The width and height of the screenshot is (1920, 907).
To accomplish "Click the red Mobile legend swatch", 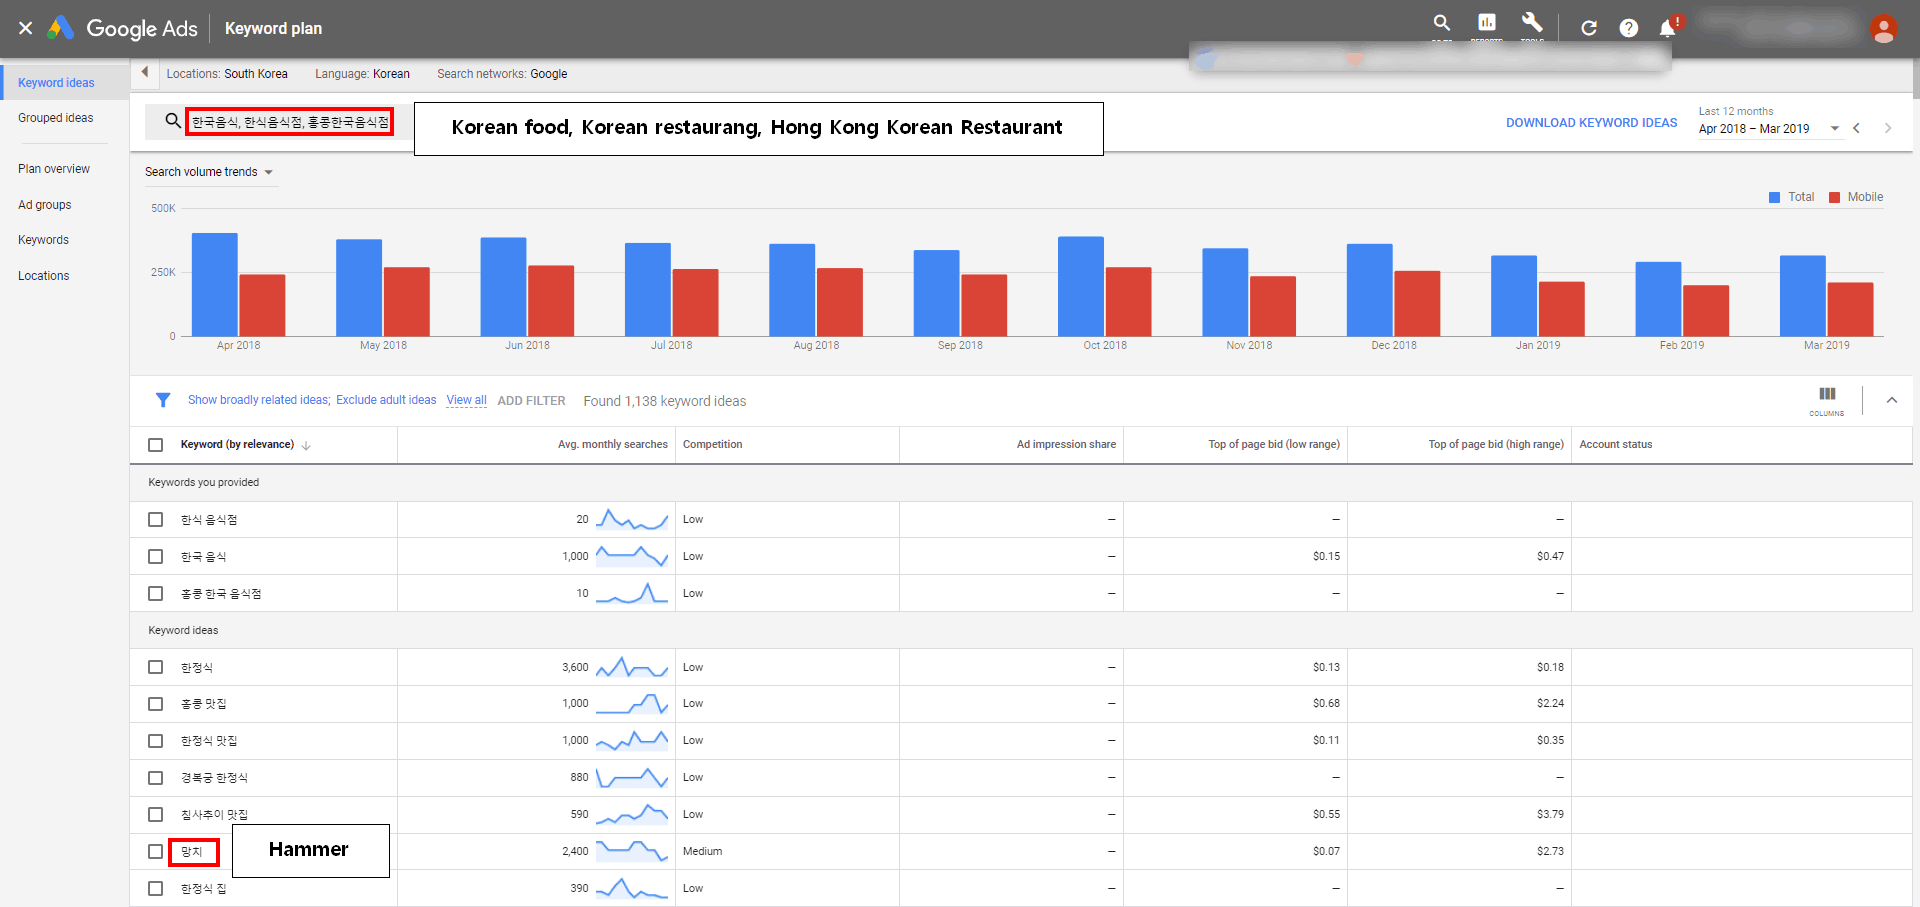I will coord(1834,197).
